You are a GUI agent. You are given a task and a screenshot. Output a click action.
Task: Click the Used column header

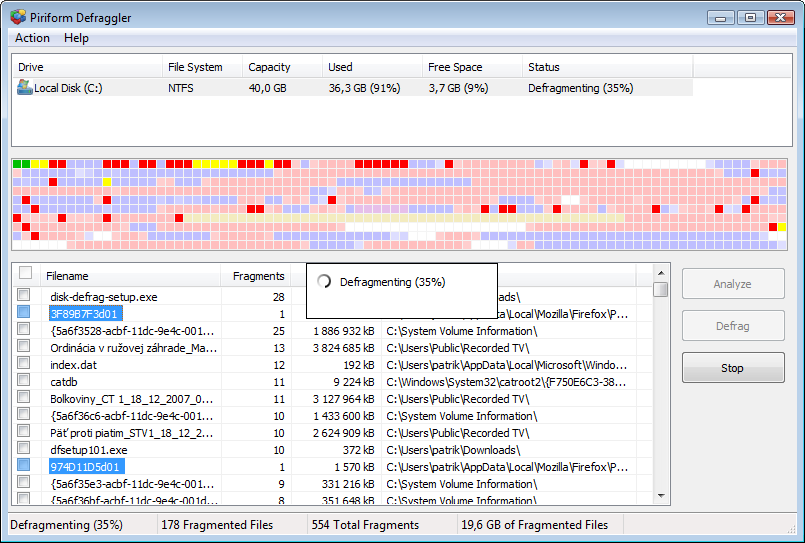point(372,67)
